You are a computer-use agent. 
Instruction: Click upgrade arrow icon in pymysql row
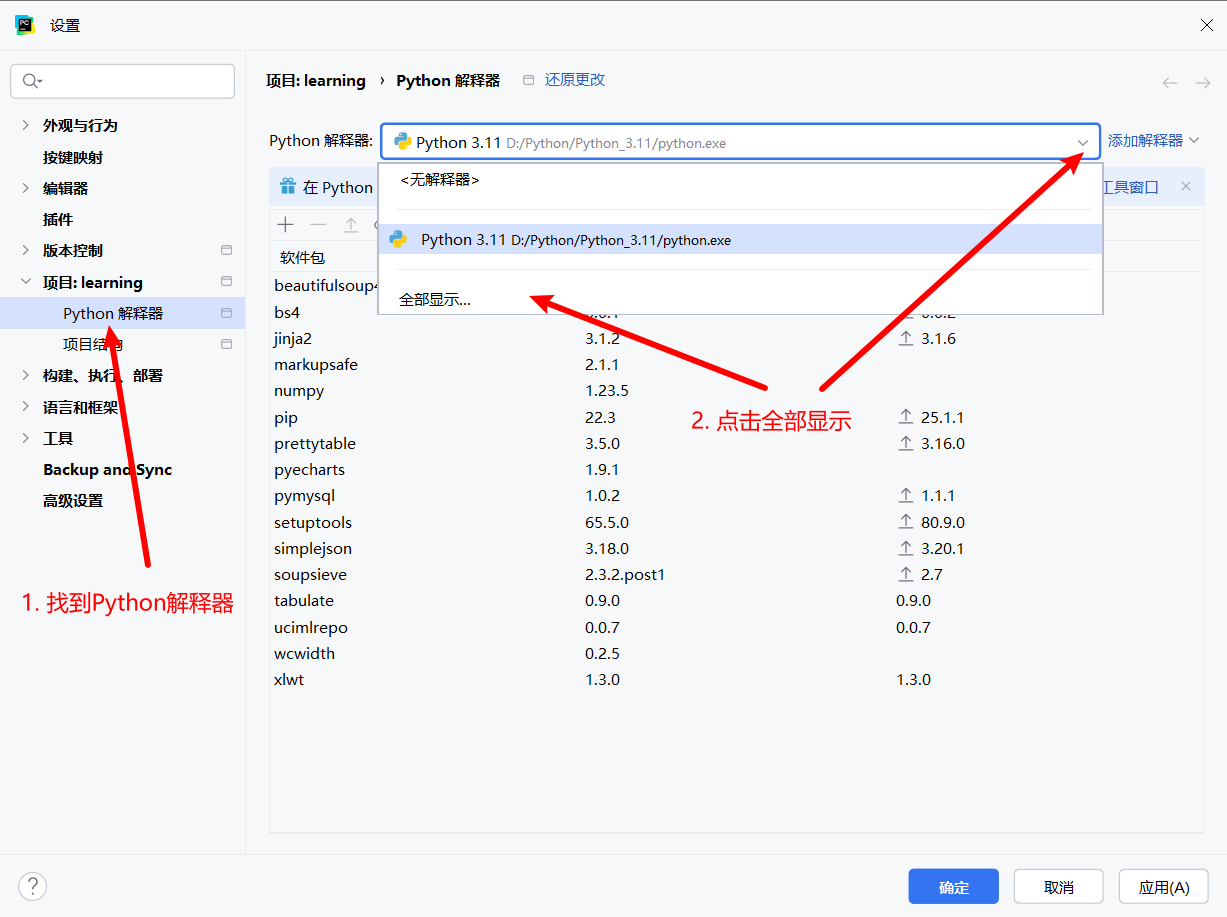(906, 496)
